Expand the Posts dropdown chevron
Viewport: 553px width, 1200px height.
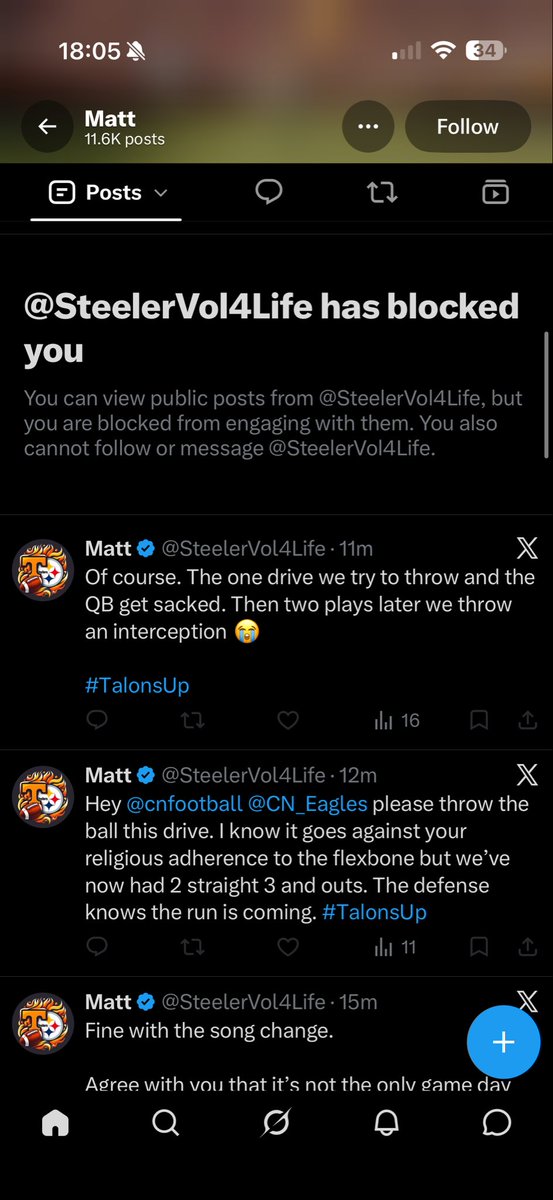tap(160, 193)
